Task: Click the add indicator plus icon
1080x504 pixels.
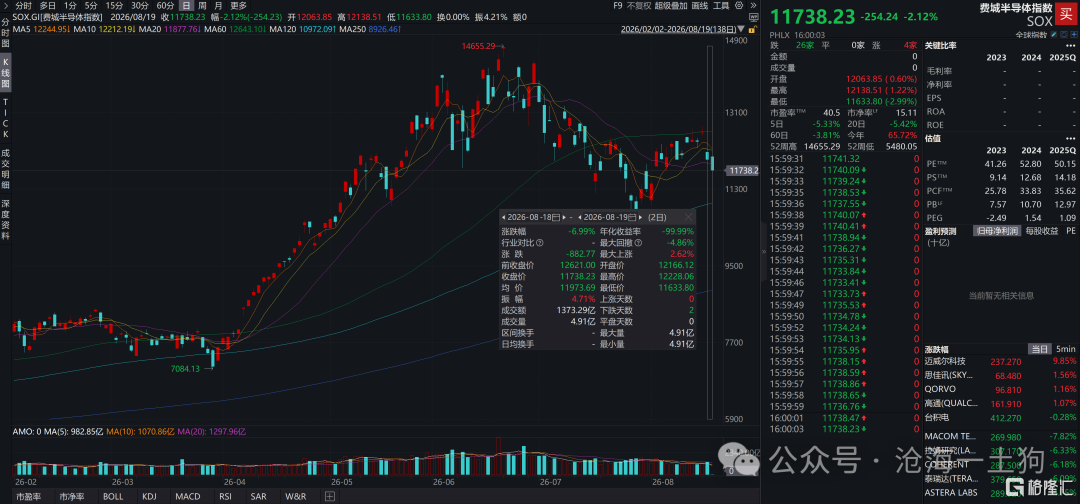Action: point(329,496)
